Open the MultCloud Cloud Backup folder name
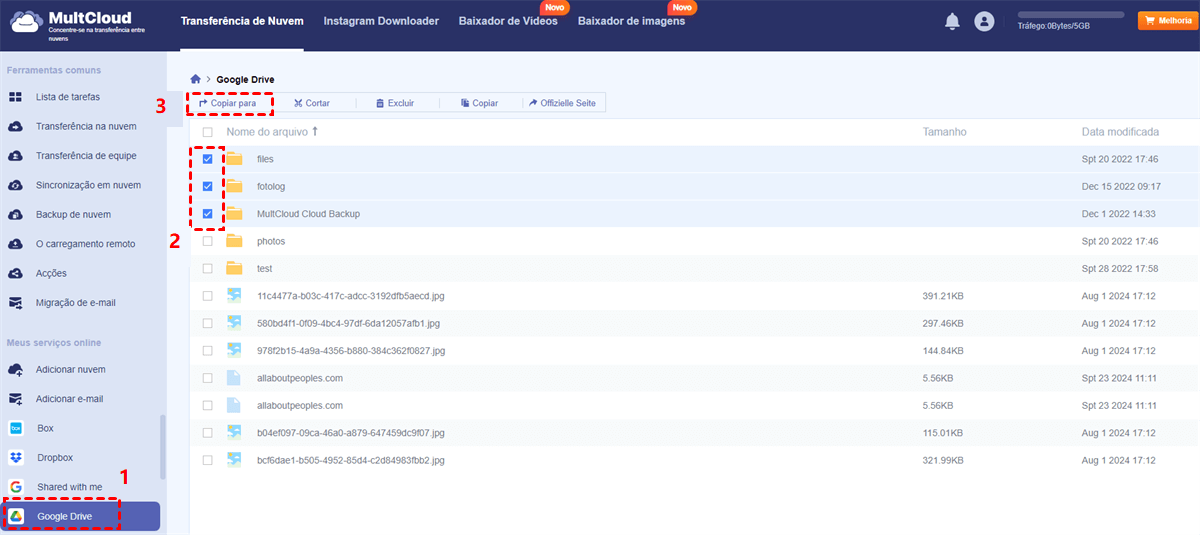The height and width of the screenshot is (535, 1200). click(x=308, y=214)
